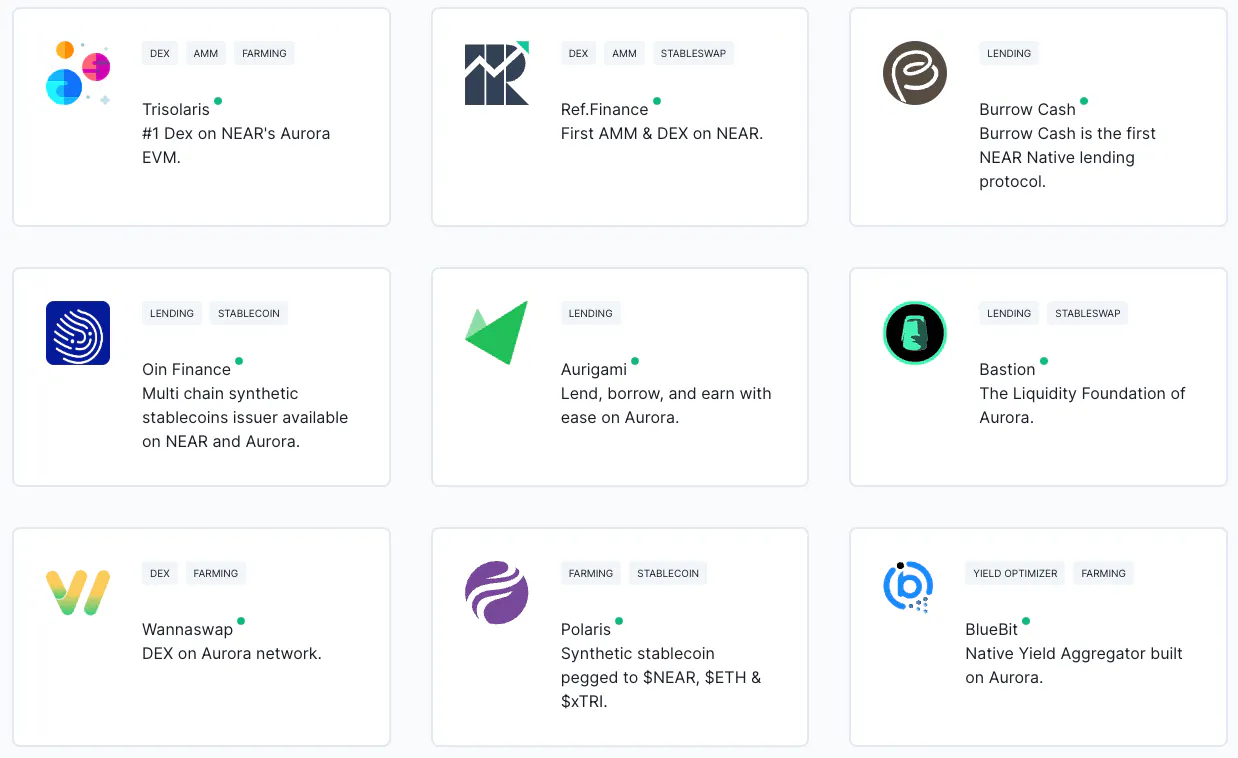This screenshot has height=758, width=1238.
Task: Click text "Native Yield Aggregator built on Aurora."
Action: (x=1074, y=666)
